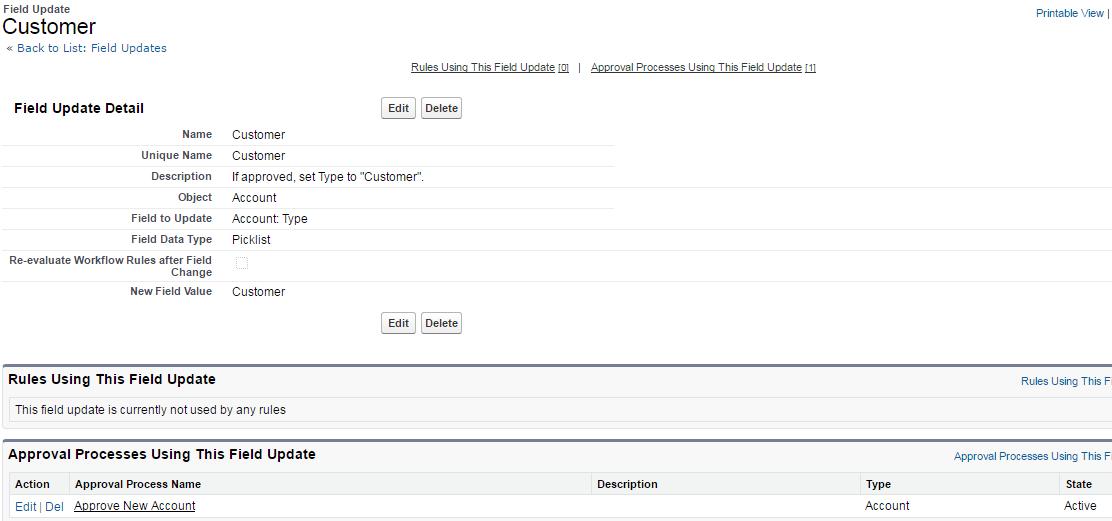The image size is (1112, 521).
Task: Click the Description column header
Action: (x=627, y=484)
